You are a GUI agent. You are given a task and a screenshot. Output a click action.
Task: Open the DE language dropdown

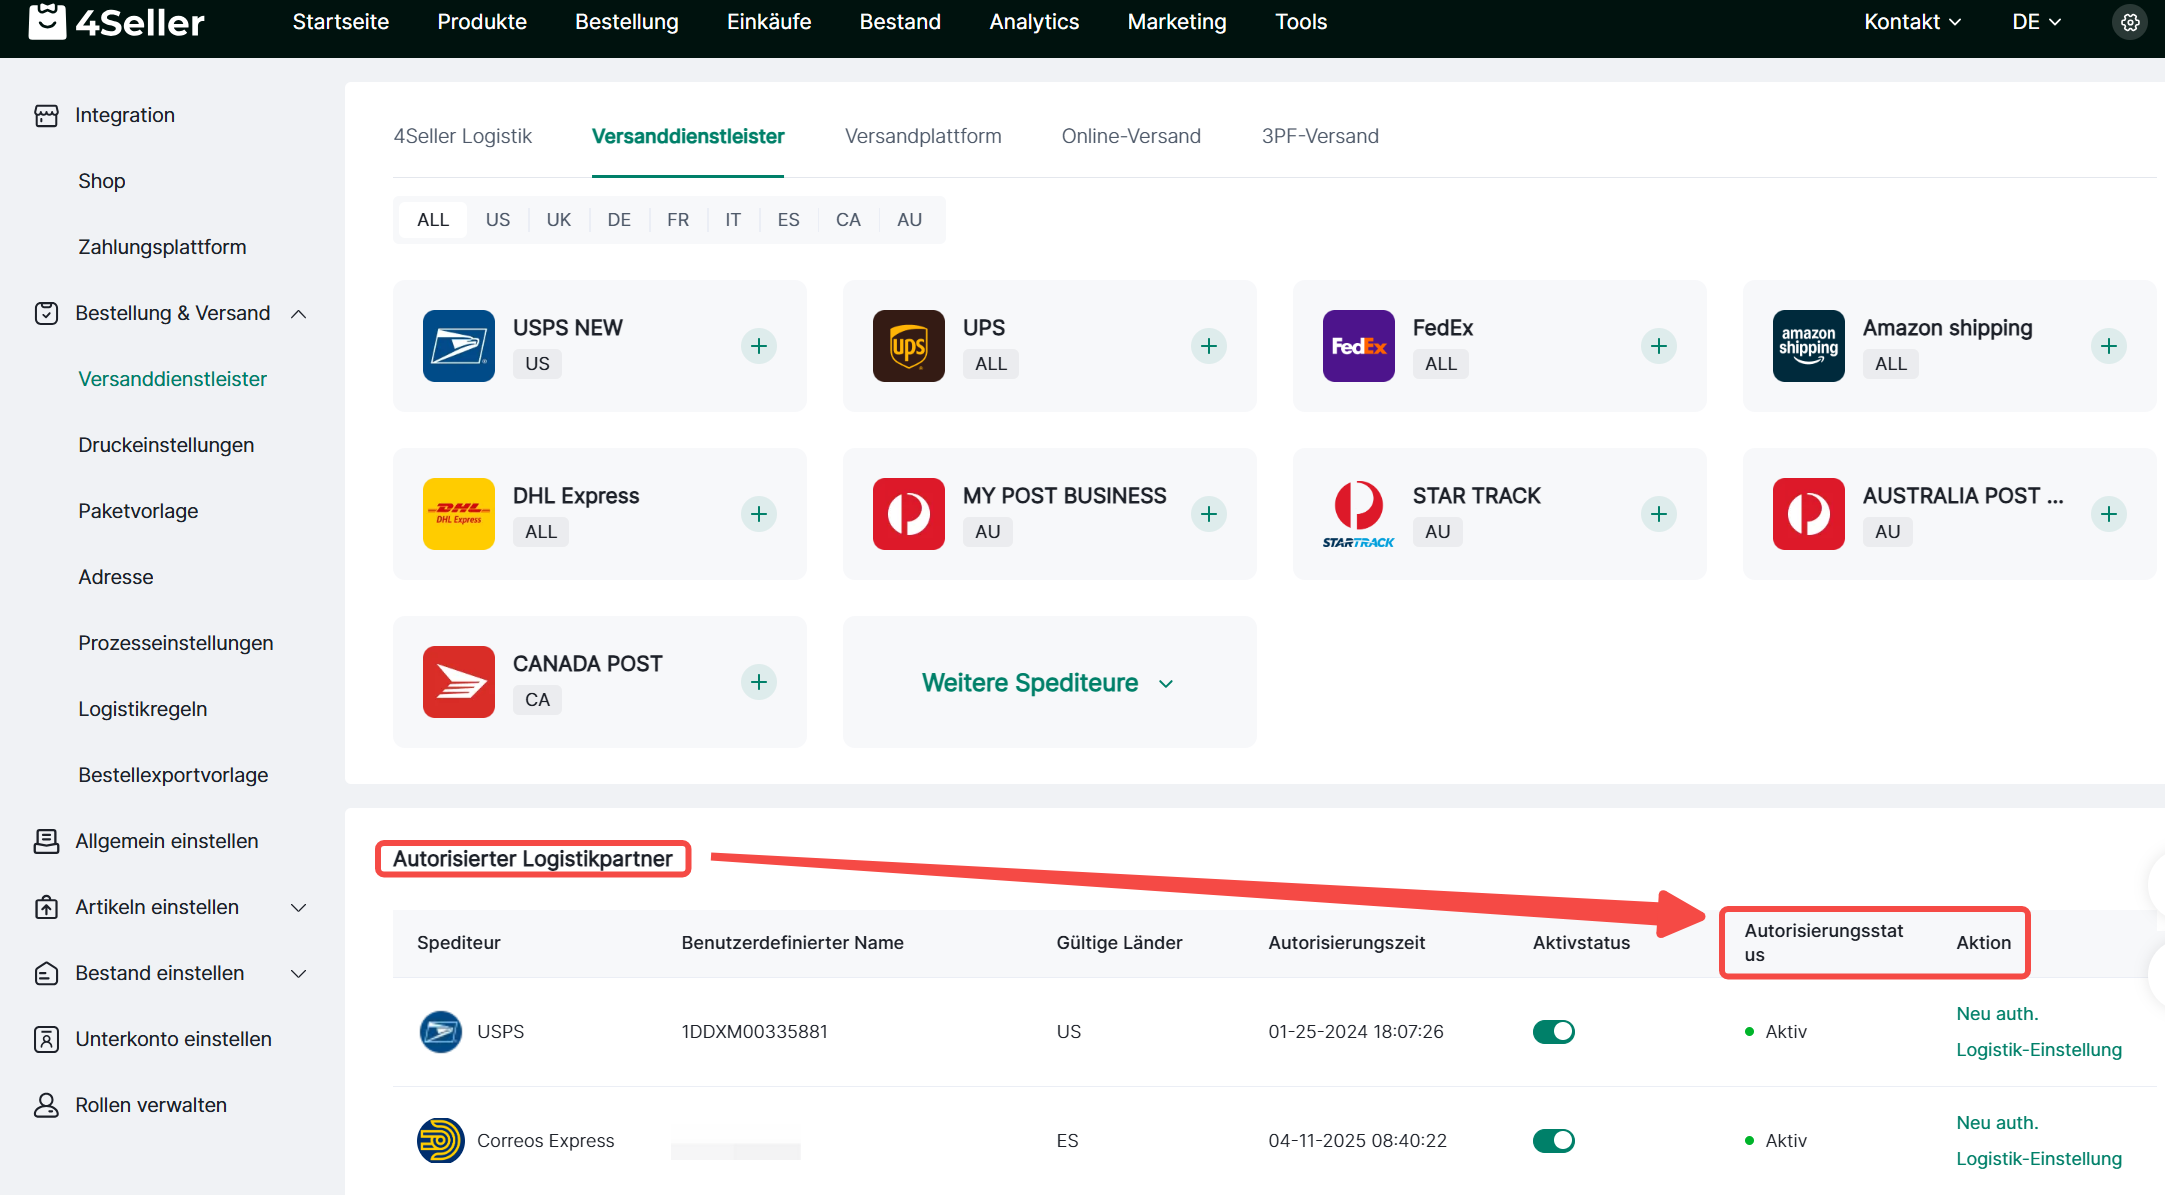(2036, 22)
